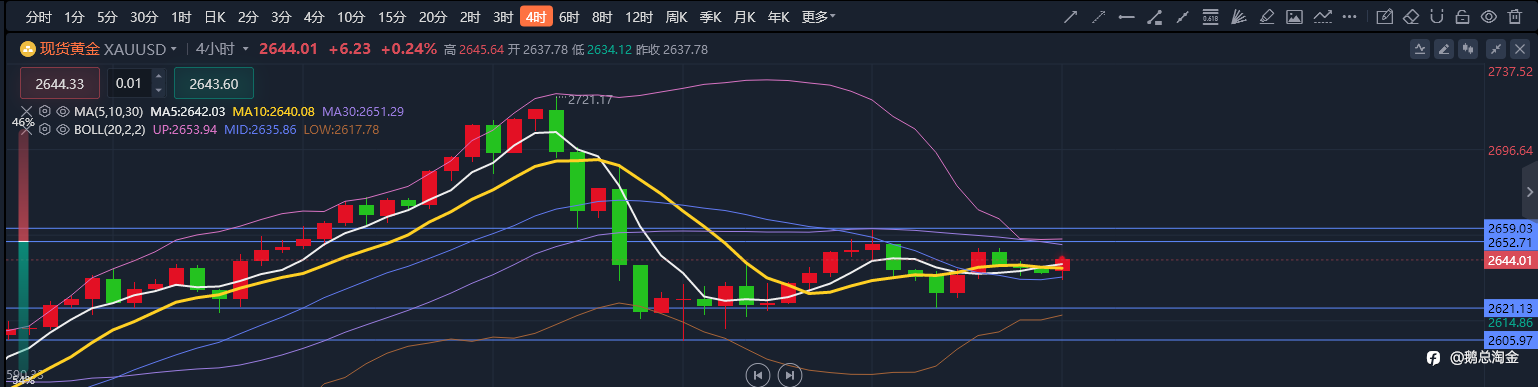Switch to 10分 timeframe

[351, 17]
